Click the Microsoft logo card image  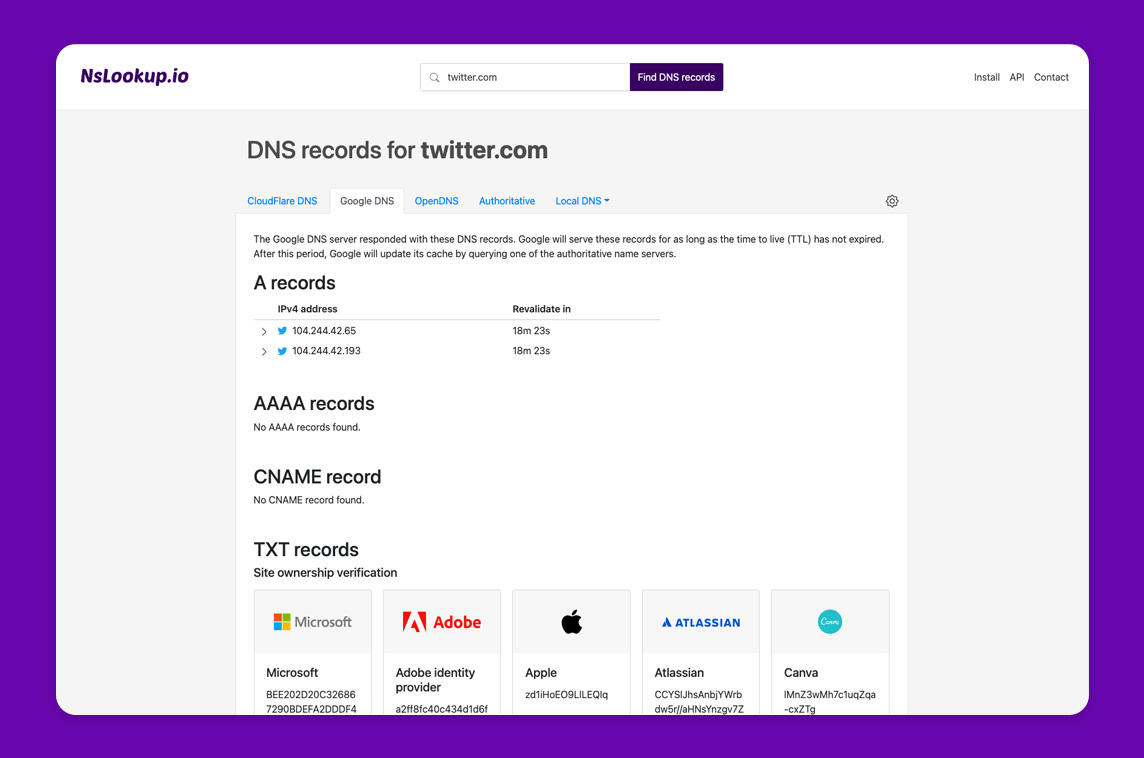click(312, 622)
